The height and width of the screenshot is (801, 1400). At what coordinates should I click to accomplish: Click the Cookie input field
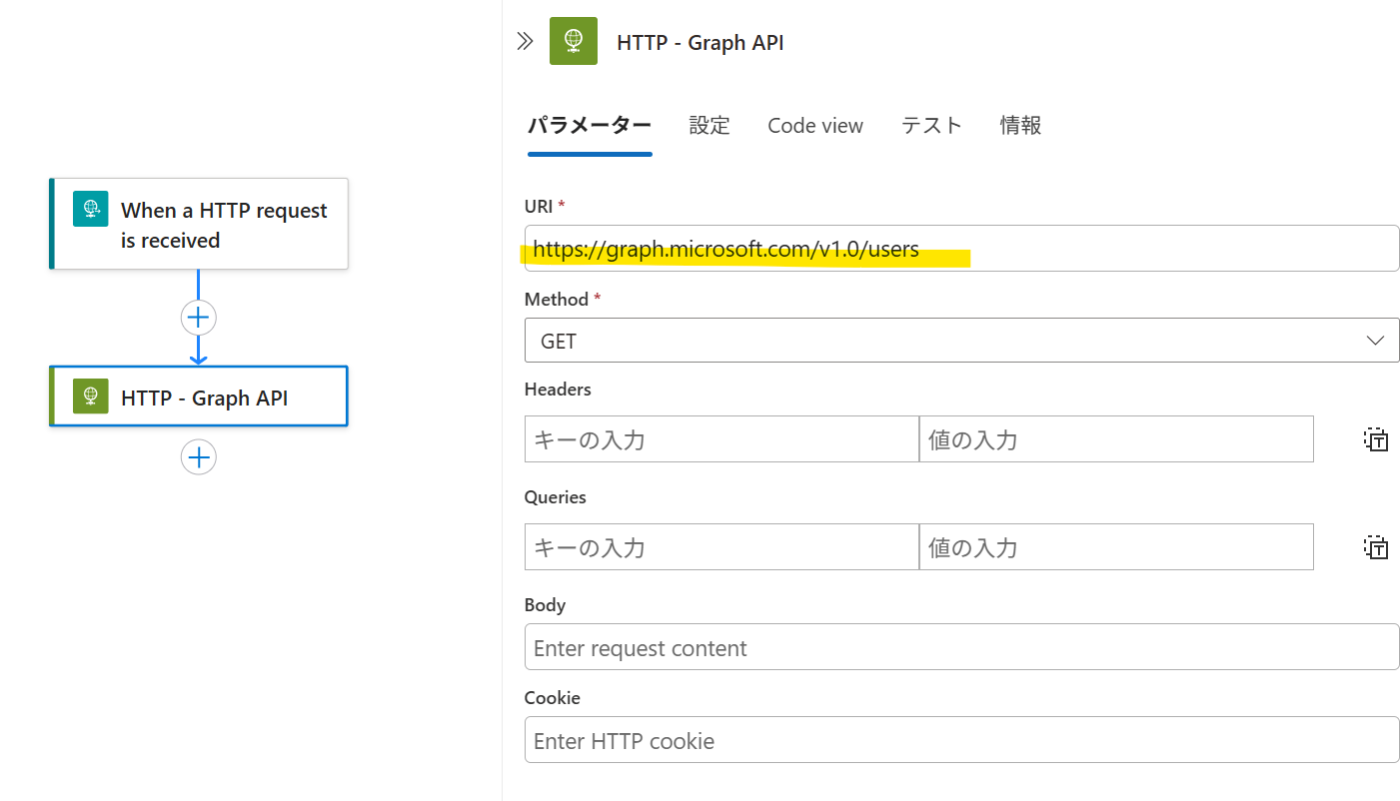tap(961, 740)
